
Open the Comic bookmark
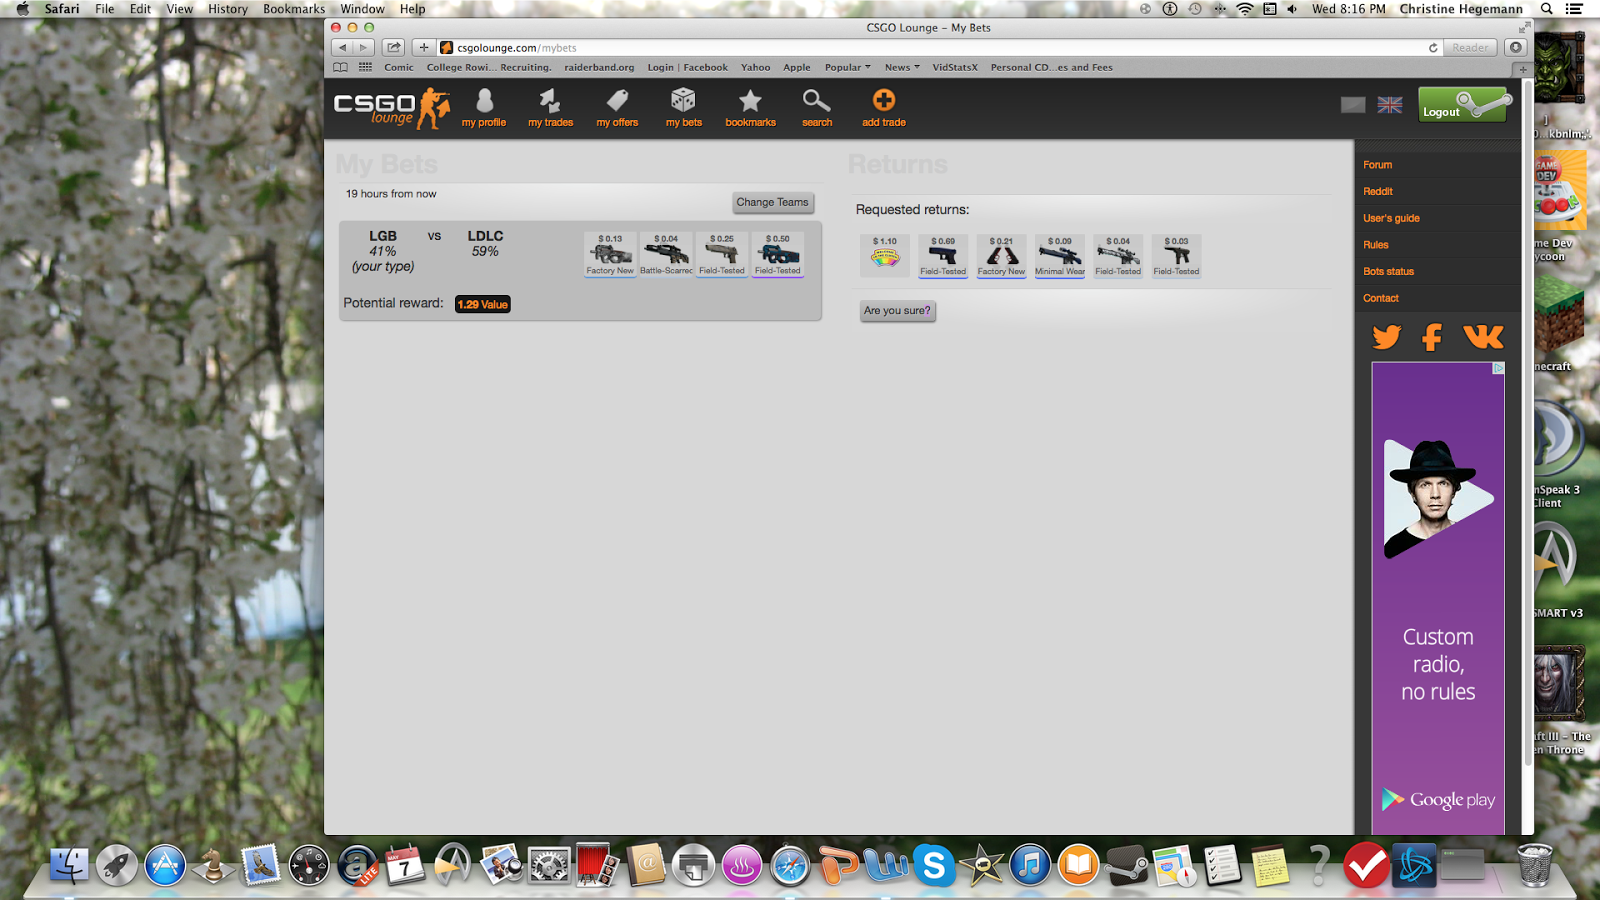click(x=399, y=68)
